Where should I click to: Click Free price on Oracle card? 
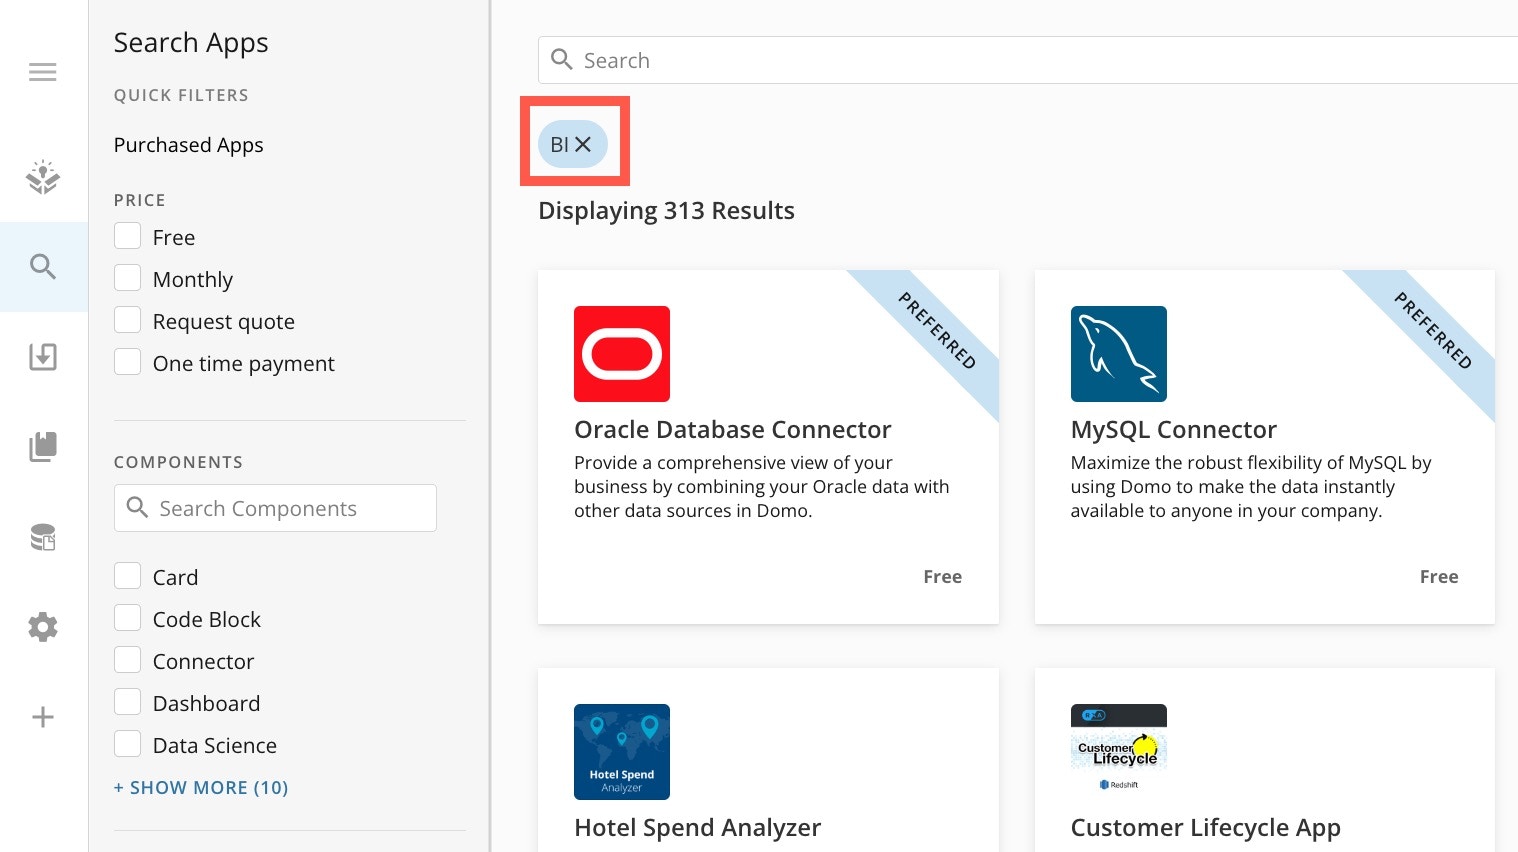pos(943,577)
